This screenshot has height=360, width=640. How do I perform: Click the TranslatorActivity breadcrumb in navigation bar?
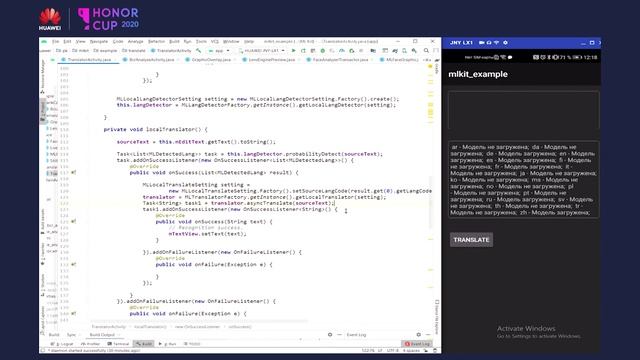tap(171, 51)
